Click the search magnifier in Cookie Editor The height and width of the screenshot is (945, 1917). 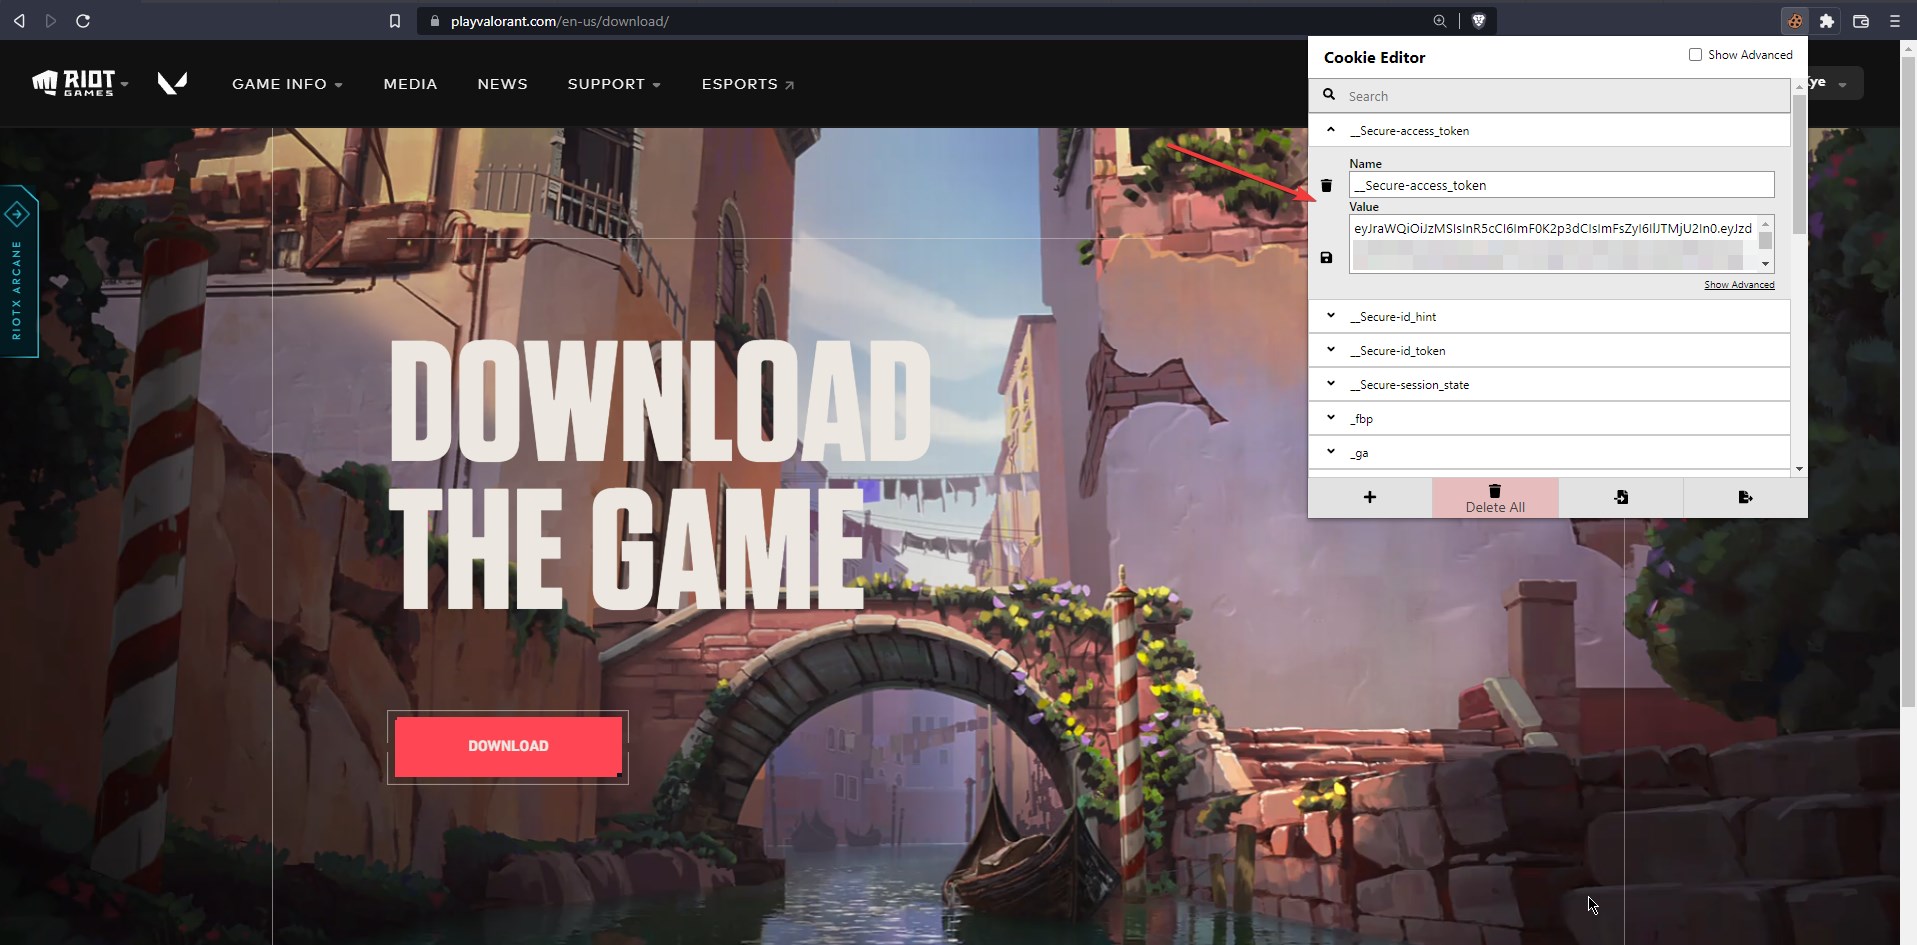tap(1329, 95)
